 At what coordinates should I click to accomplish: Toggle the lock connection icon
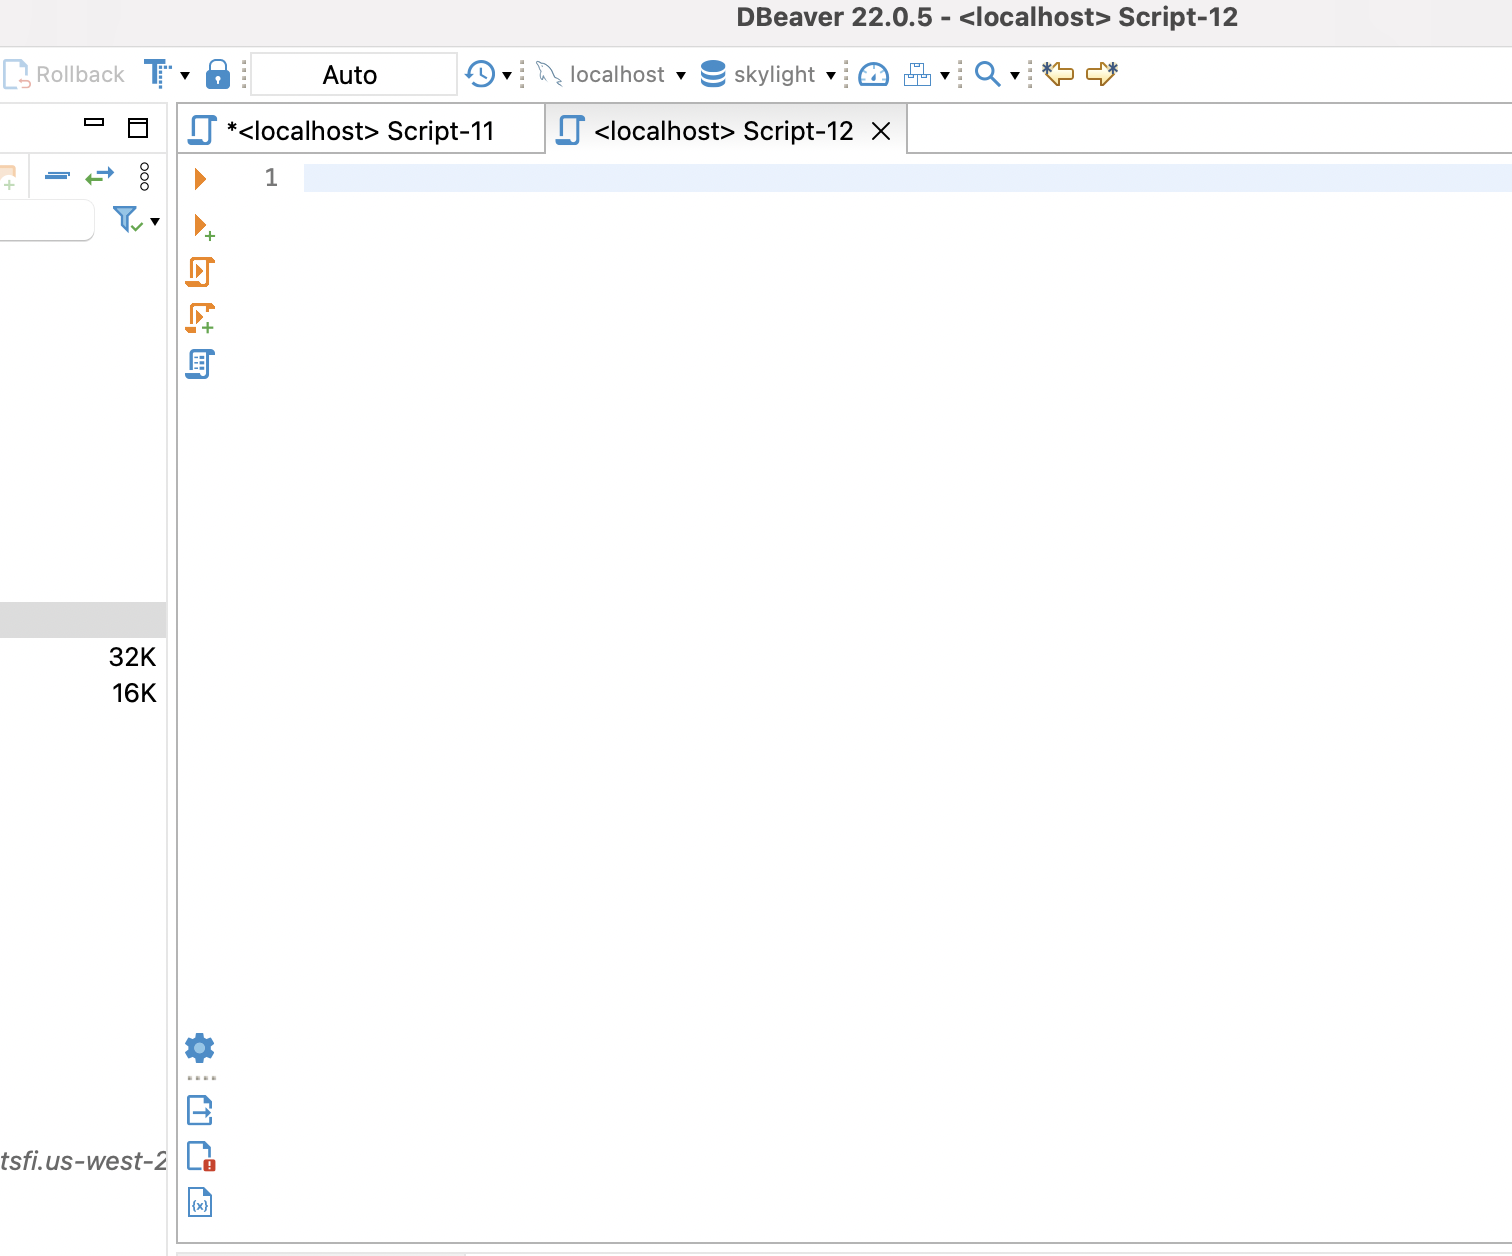[217, 75]
